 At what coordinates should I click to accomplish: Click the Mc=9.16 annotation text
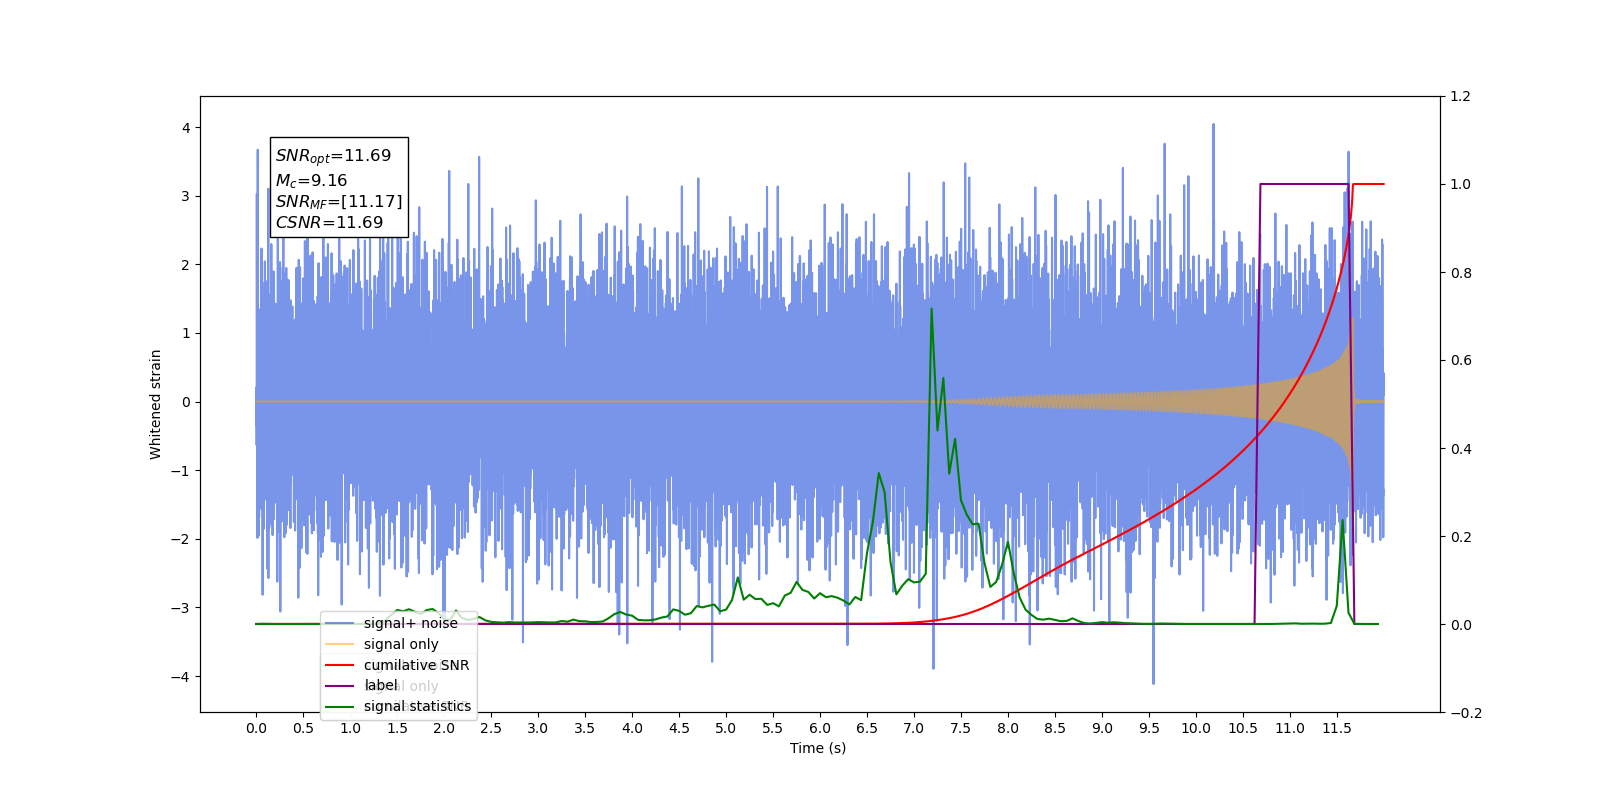[x=311, y=180]
